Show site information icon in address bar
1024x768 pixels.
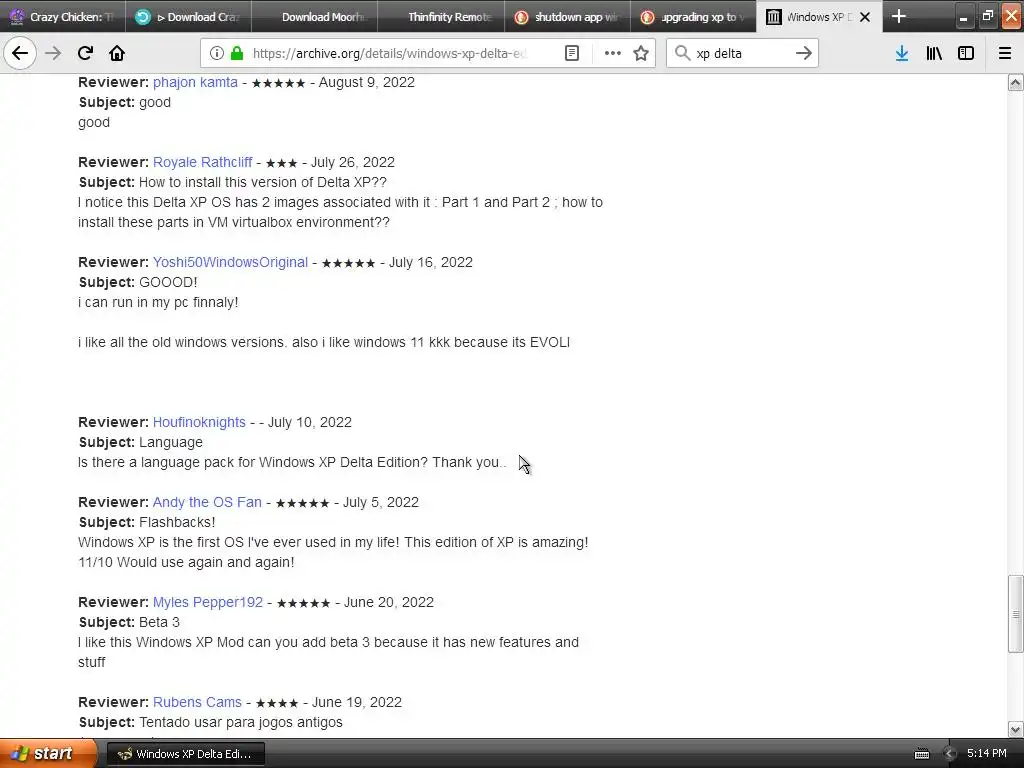pyautogui.click(x=216, y=53)
